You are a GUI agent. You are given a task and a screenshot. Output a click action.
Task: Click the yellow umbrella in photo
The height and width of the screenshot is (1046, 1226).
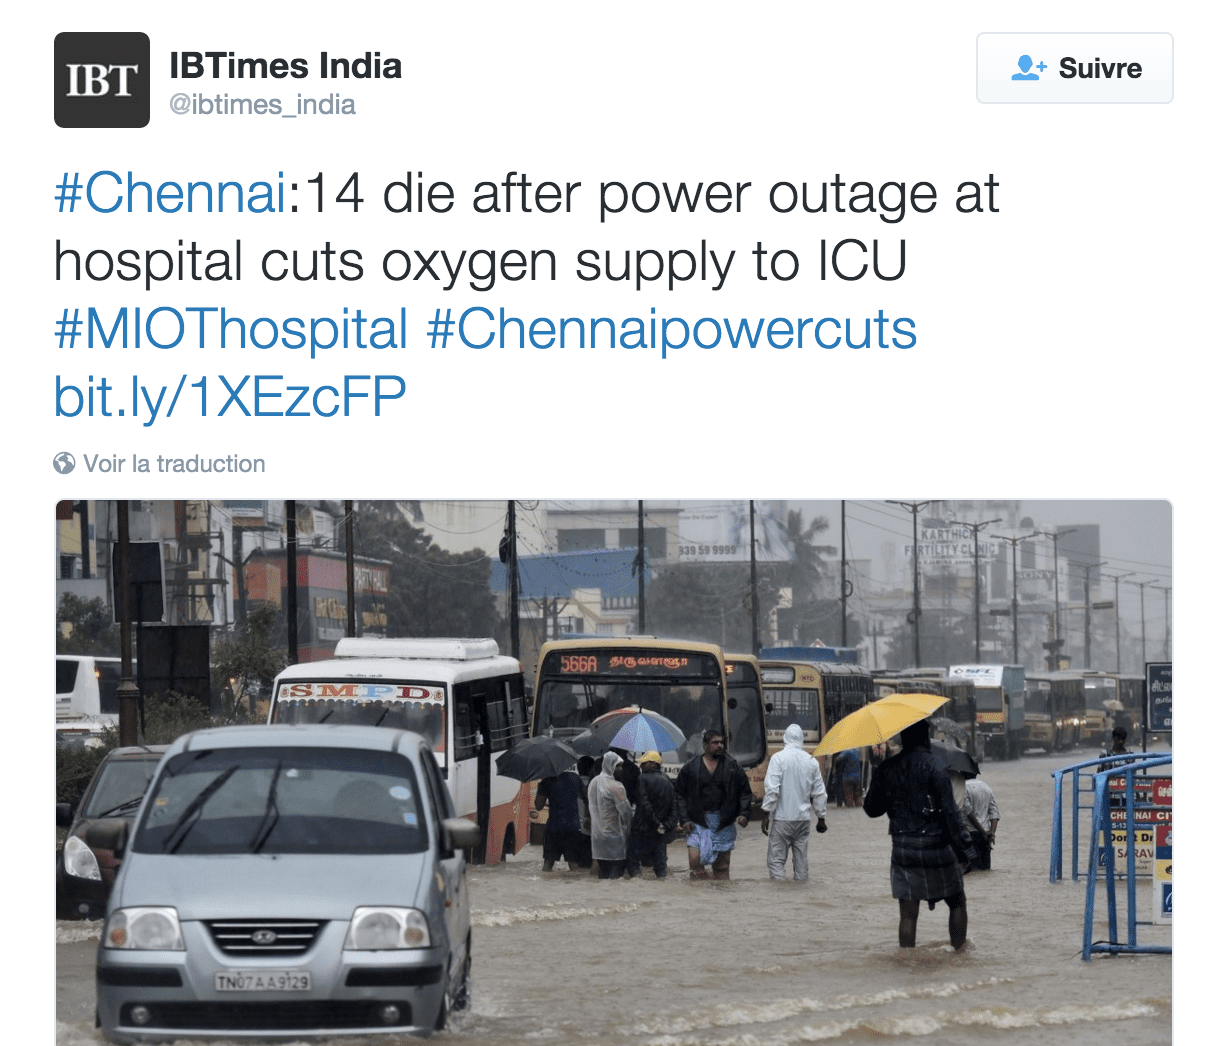tap(878, 720)
